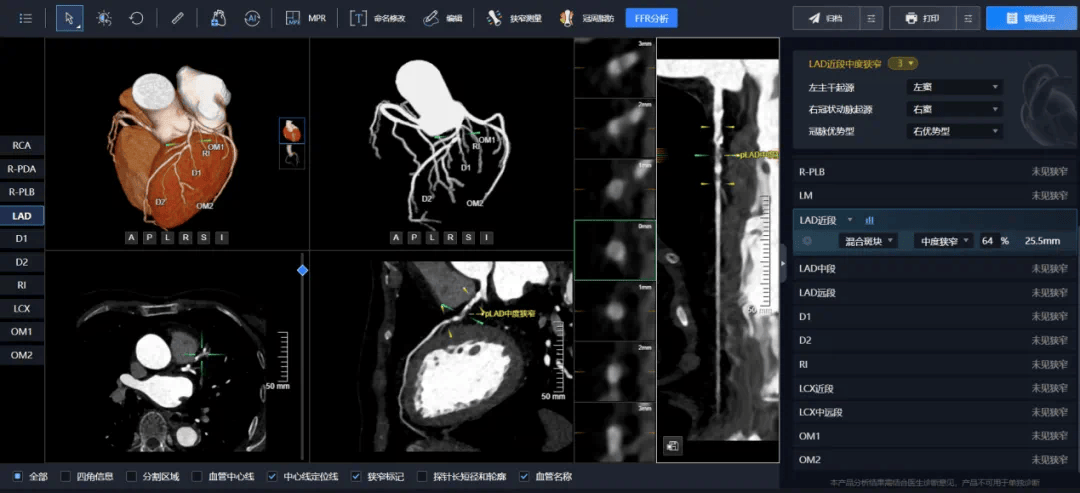1080x493 pixels.
Task: Click the chart icon beside LAD近段
Action: (869, 220)
